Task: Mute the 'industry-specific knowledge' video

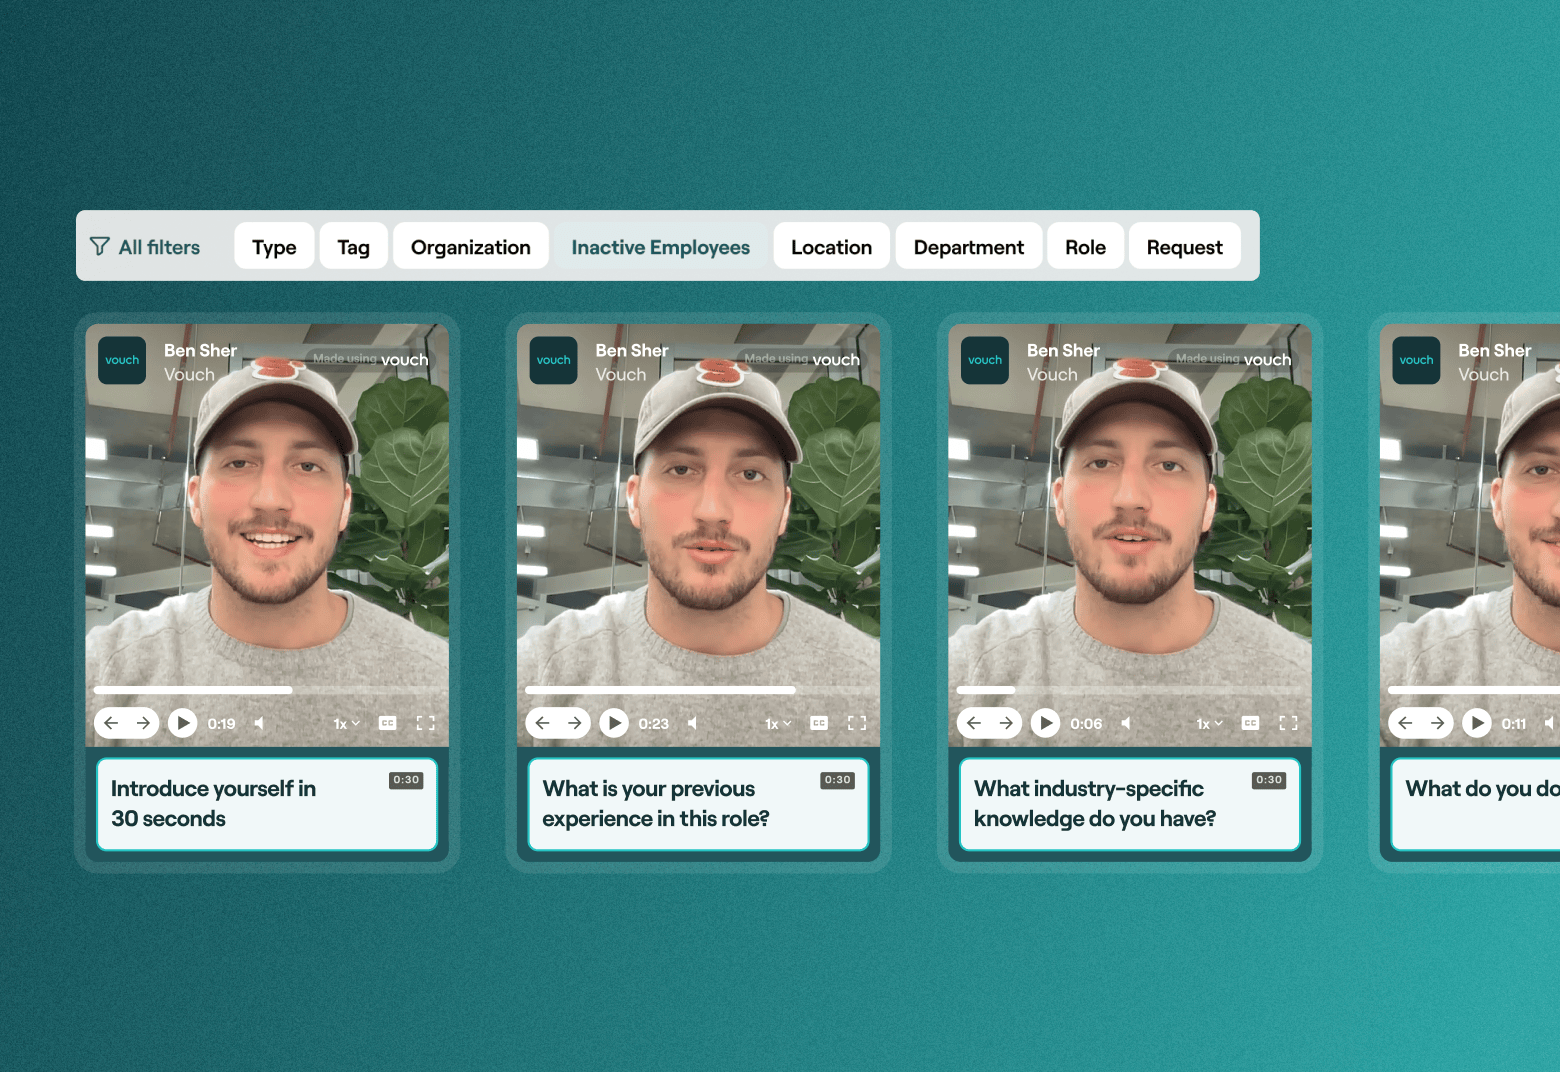Action: click(x=1125, y=723)
